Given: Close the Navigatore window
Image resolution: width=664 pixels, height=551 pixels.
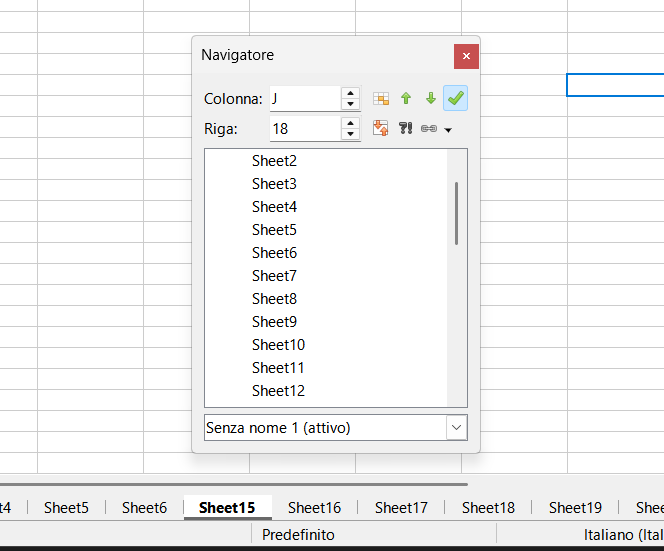Looking at the screenshot, I should 466,56.
